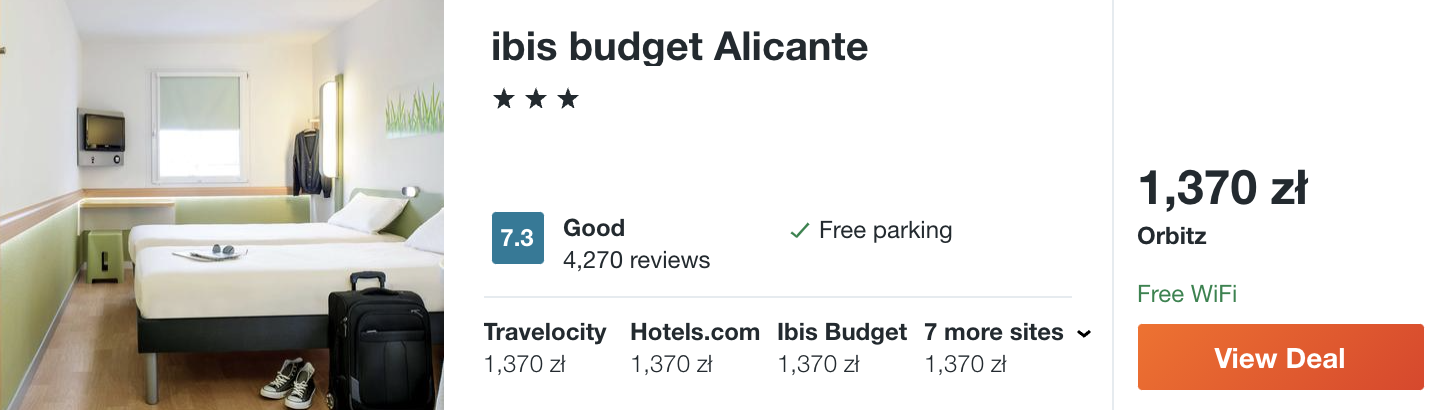This screenshot has height=410, width=1440.
Task: Open the ibis budget Alicante hotel title
Action: click(680, 46)
